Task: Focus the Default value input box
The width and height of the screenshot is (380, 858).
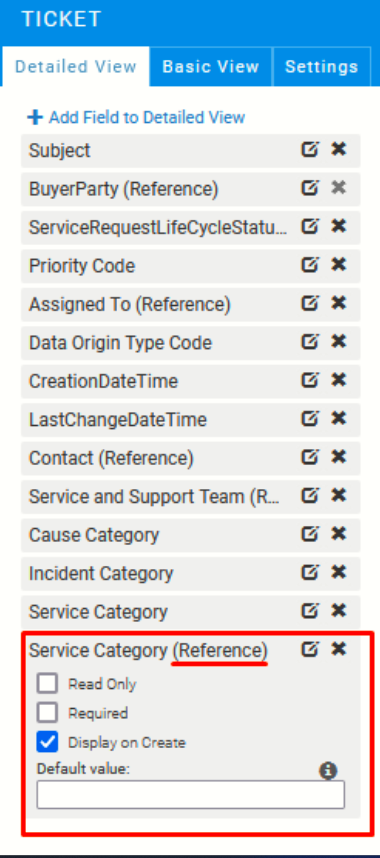Action: (191, 795)
